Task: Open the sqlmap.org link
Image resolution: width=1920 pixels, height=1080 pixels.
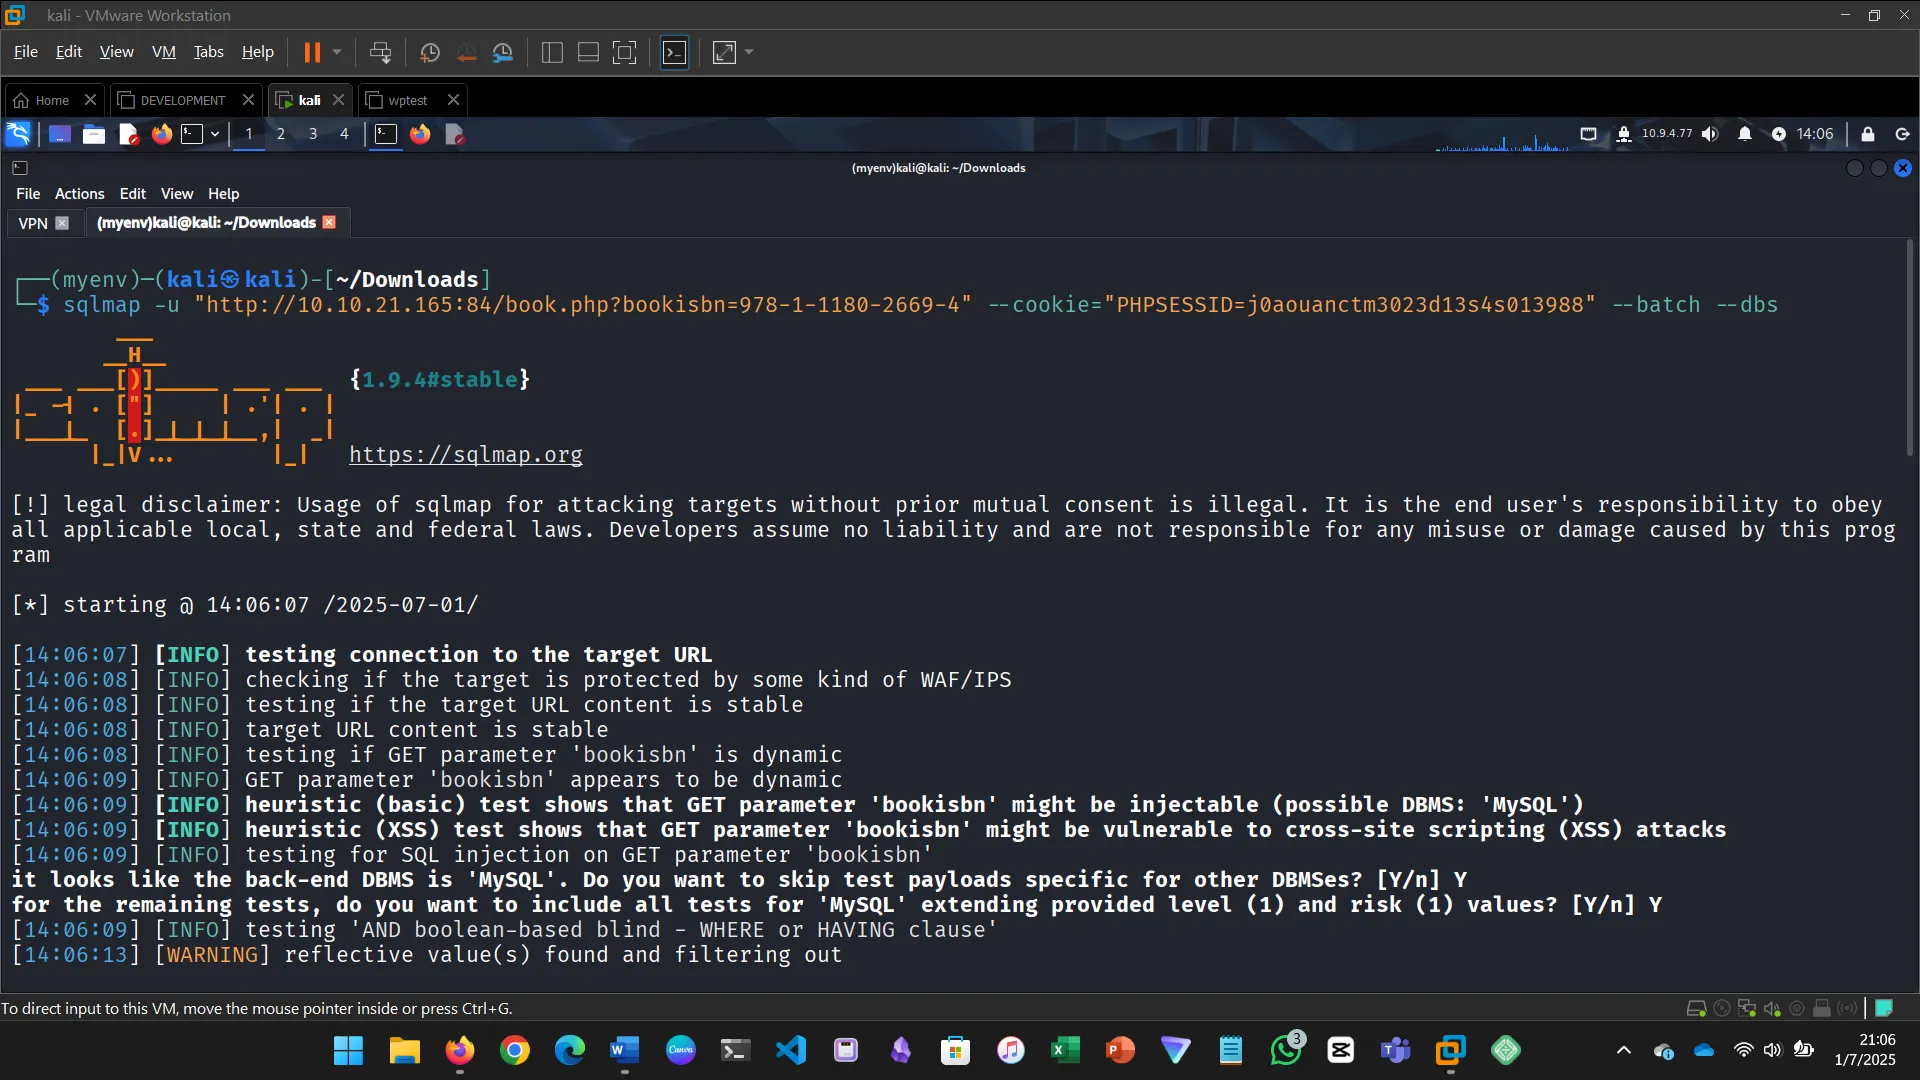Action: pos(465,454)
